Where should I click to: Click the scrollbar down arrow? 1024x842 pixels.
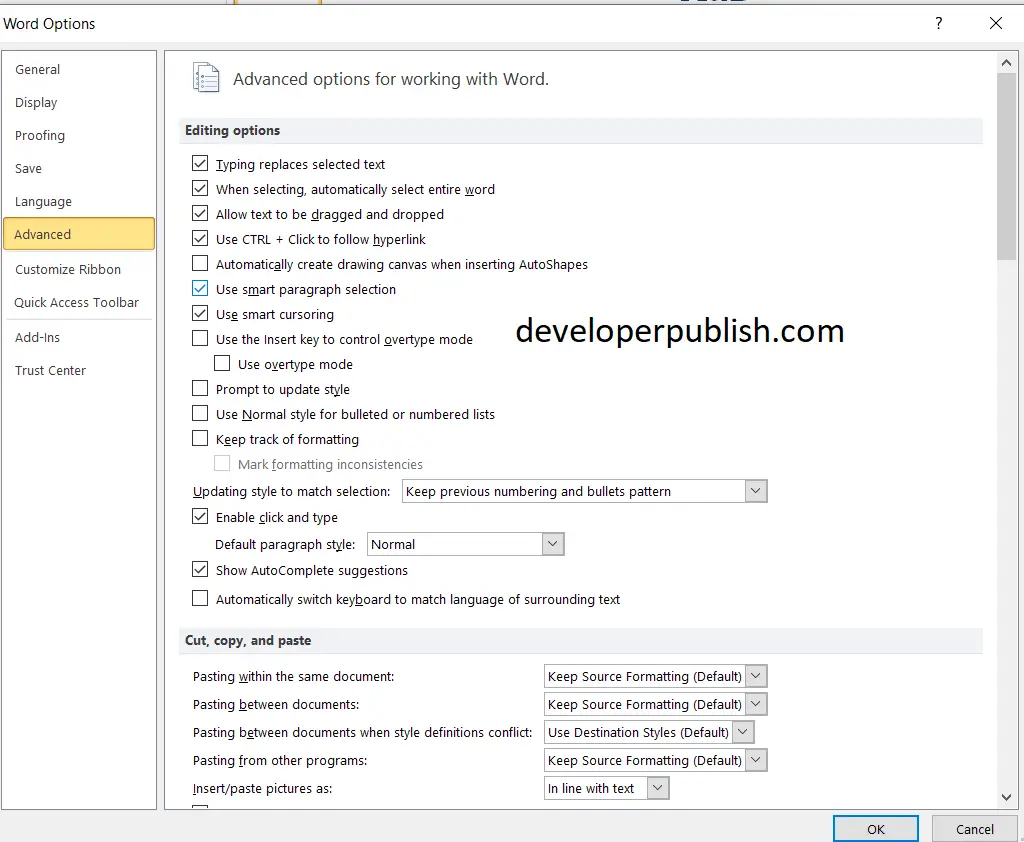(x=1006, y=797)
